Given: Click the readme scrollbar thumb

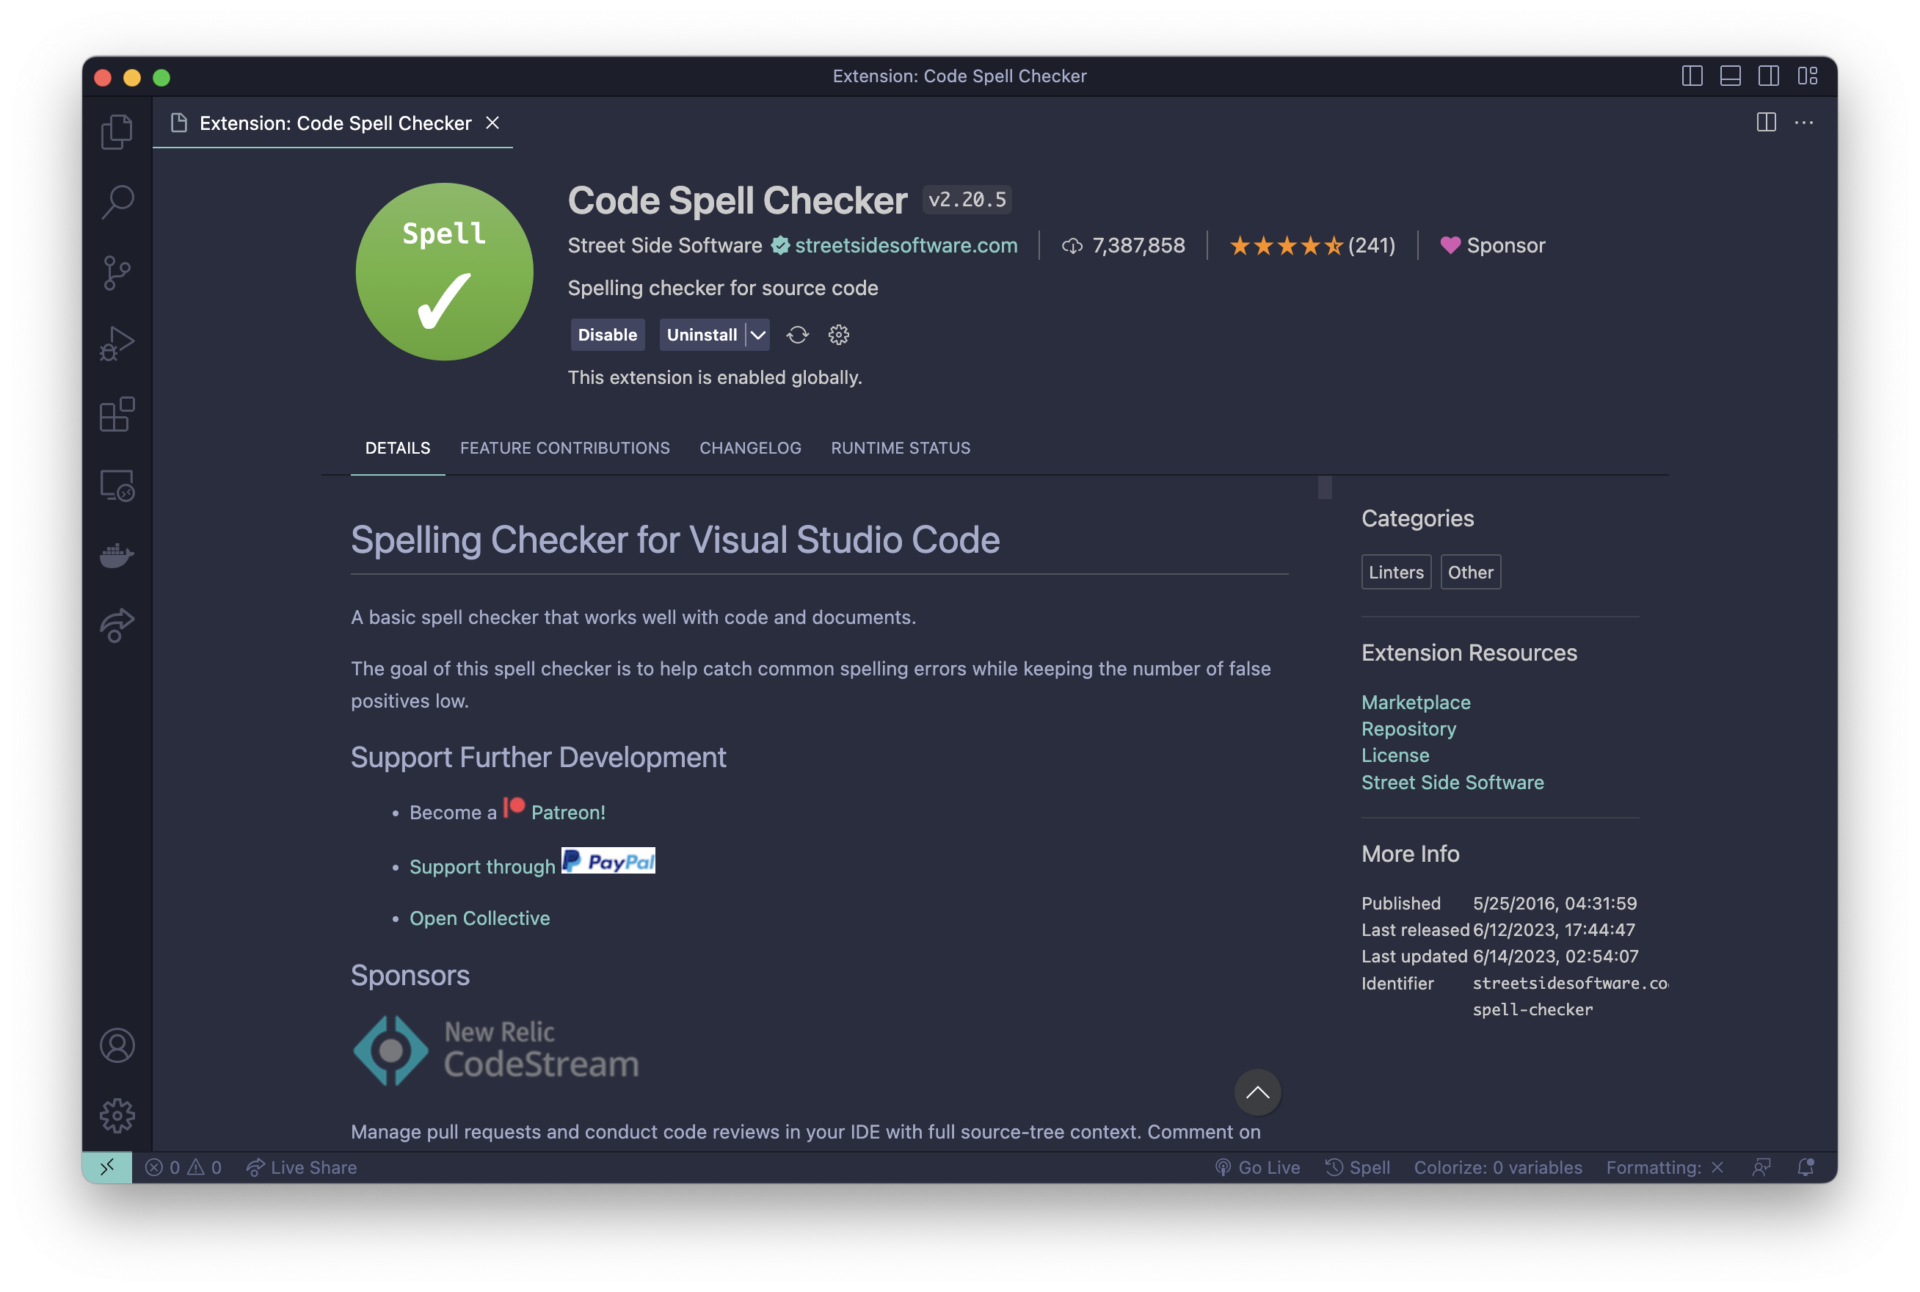Looking at the screenshot, I should coord(1325,487).
